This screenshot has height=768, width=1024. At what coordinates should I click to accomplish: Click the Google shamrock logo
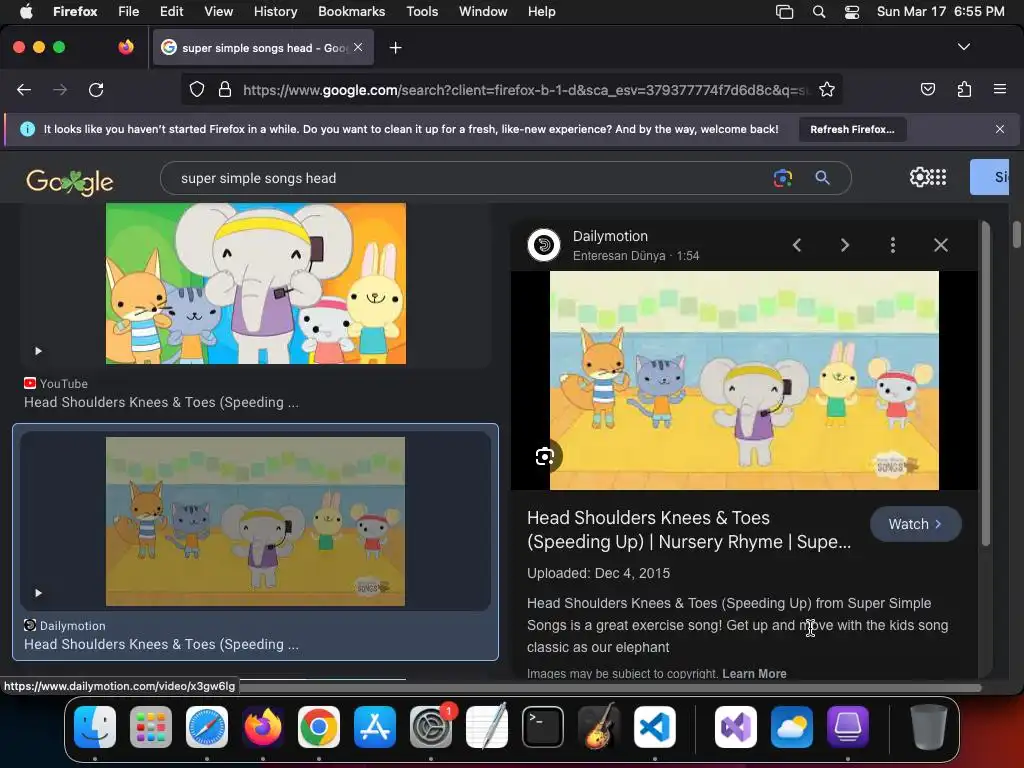pos(70,182)
